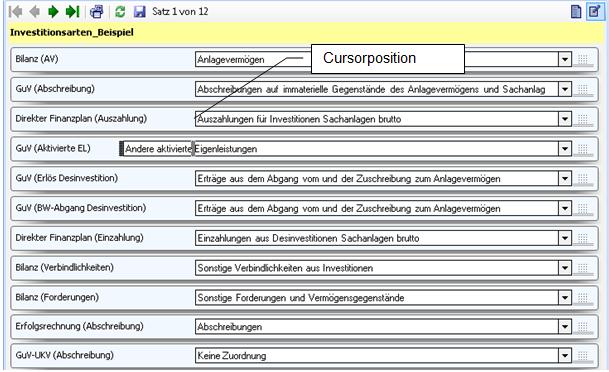The width and height of the screenshot is (609, 372).
Task: Open the document page icon at top right
Action: 576,12
